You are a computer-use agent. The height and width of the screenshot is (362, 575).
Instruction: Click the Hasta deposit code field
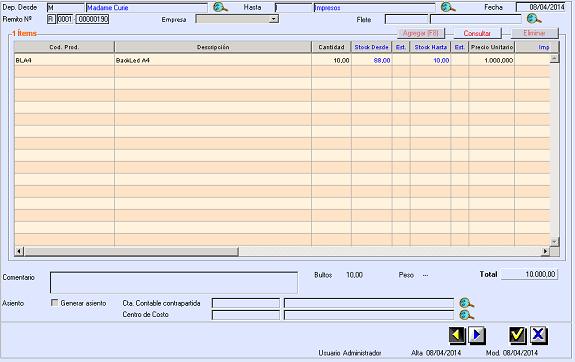(294, 8)
